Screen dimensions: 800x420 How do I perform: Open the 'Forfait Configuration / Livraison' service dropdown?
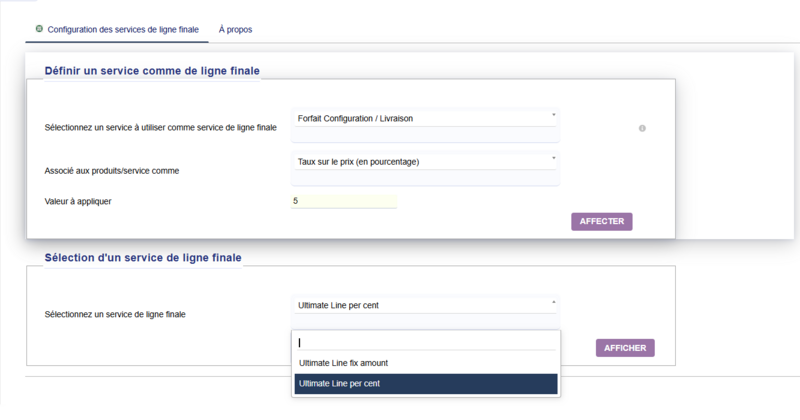tap(420, 118)
